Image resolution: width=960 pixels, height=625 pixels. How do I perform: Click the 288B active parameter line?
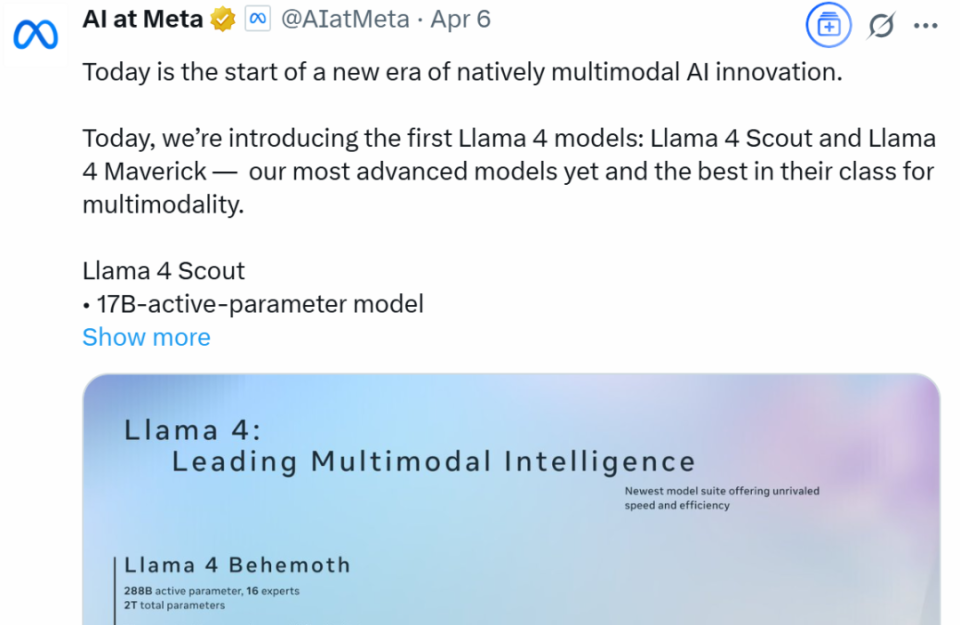point(211,591)
